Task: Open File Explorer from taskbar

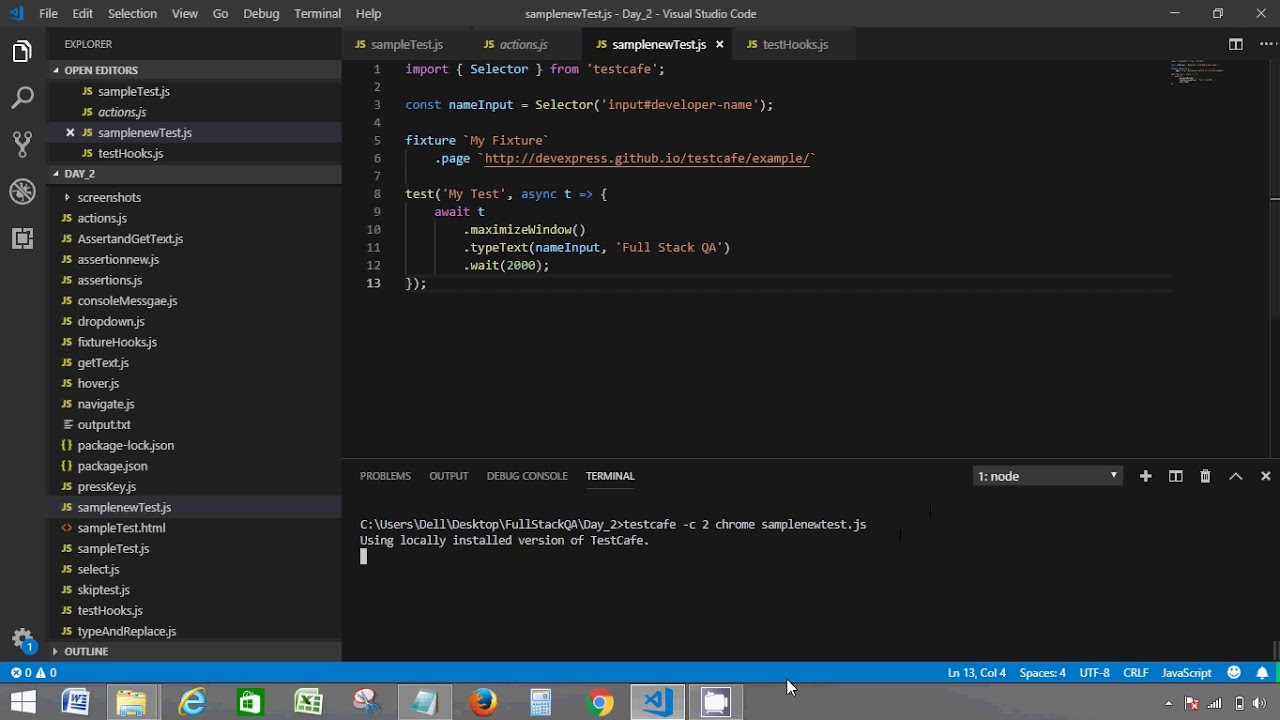Action: pyautogui.click(x=131, y=702)
